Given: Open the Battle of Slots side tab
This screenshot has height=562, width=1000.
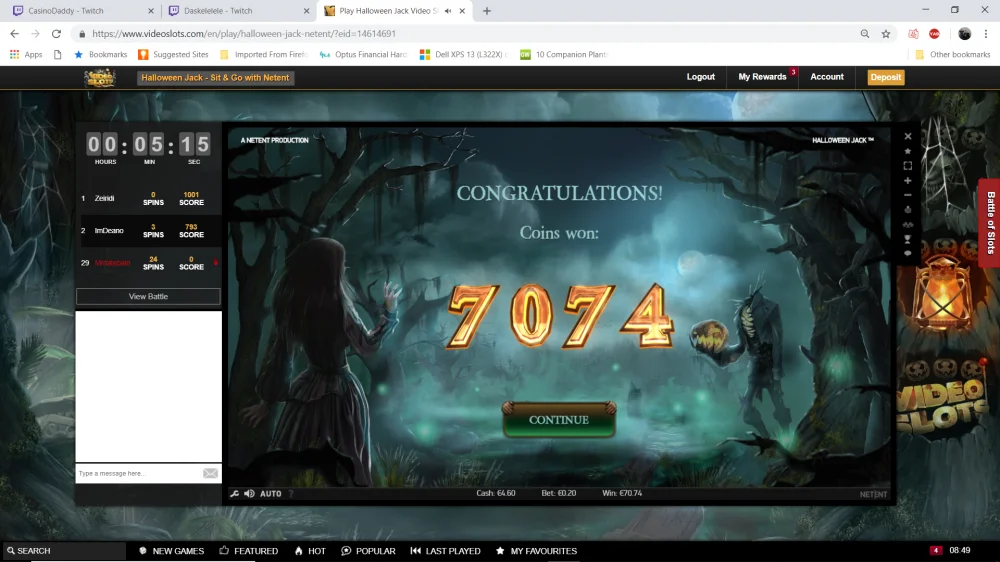Looking at the screenshot, I should (990, 223).
